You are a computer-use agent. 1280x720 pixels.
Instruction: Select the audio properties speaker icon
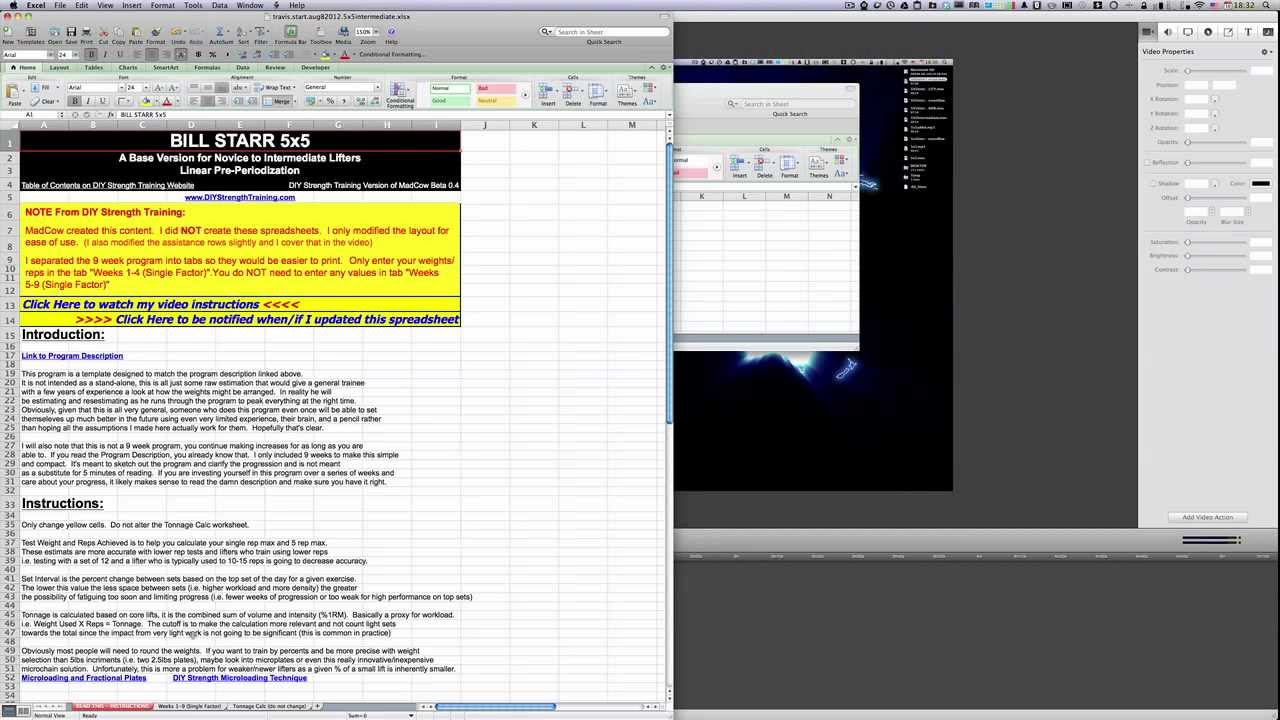click(1167, 32)
